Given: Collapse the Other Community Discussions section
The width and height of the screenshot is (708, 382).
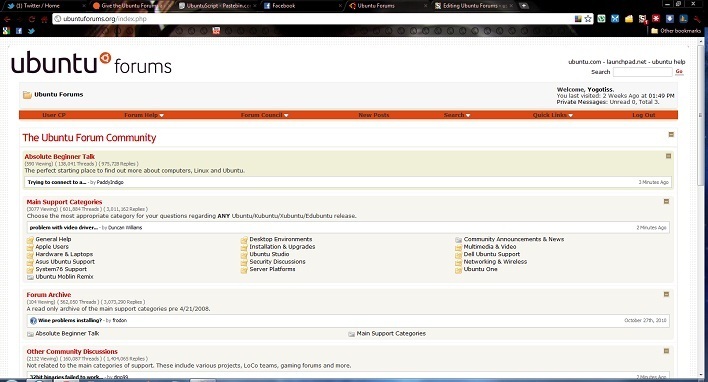Looking at the screenshot, I should [666, 351].
